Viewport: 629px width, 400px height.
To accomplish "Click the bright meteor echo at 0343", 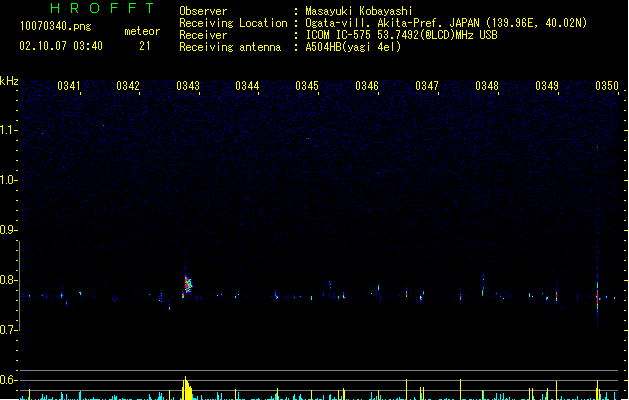I will pos(188,284).
